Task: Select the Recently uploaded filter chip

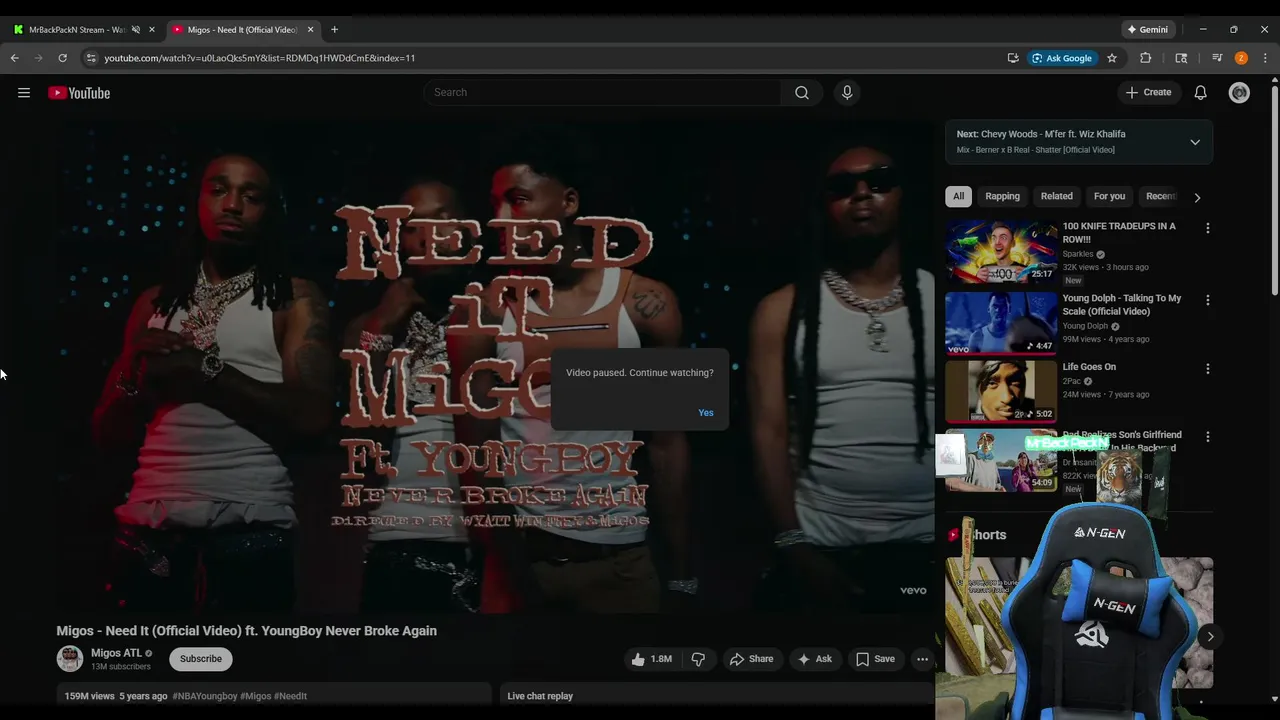Action: pyautogui.click(x=1160, y=196)
